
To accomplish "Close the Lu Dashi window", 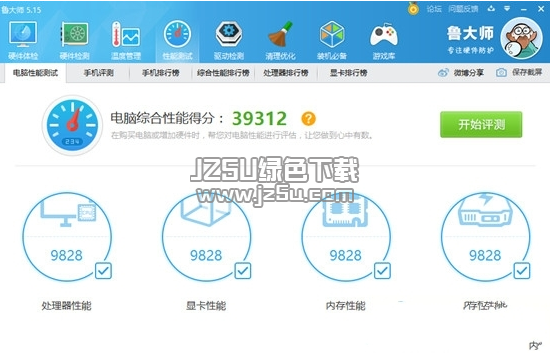I will coord(541,9).
